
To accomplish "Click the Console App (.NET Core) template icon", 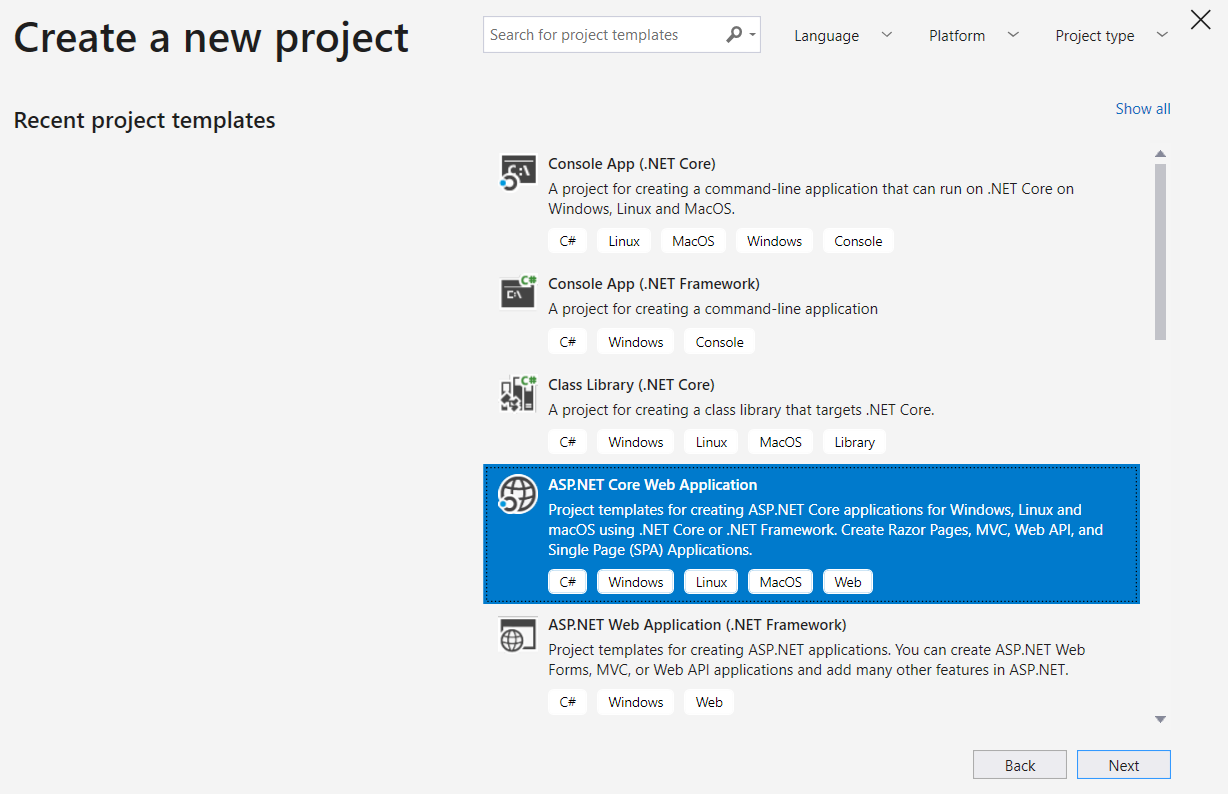I will [518, 173].
